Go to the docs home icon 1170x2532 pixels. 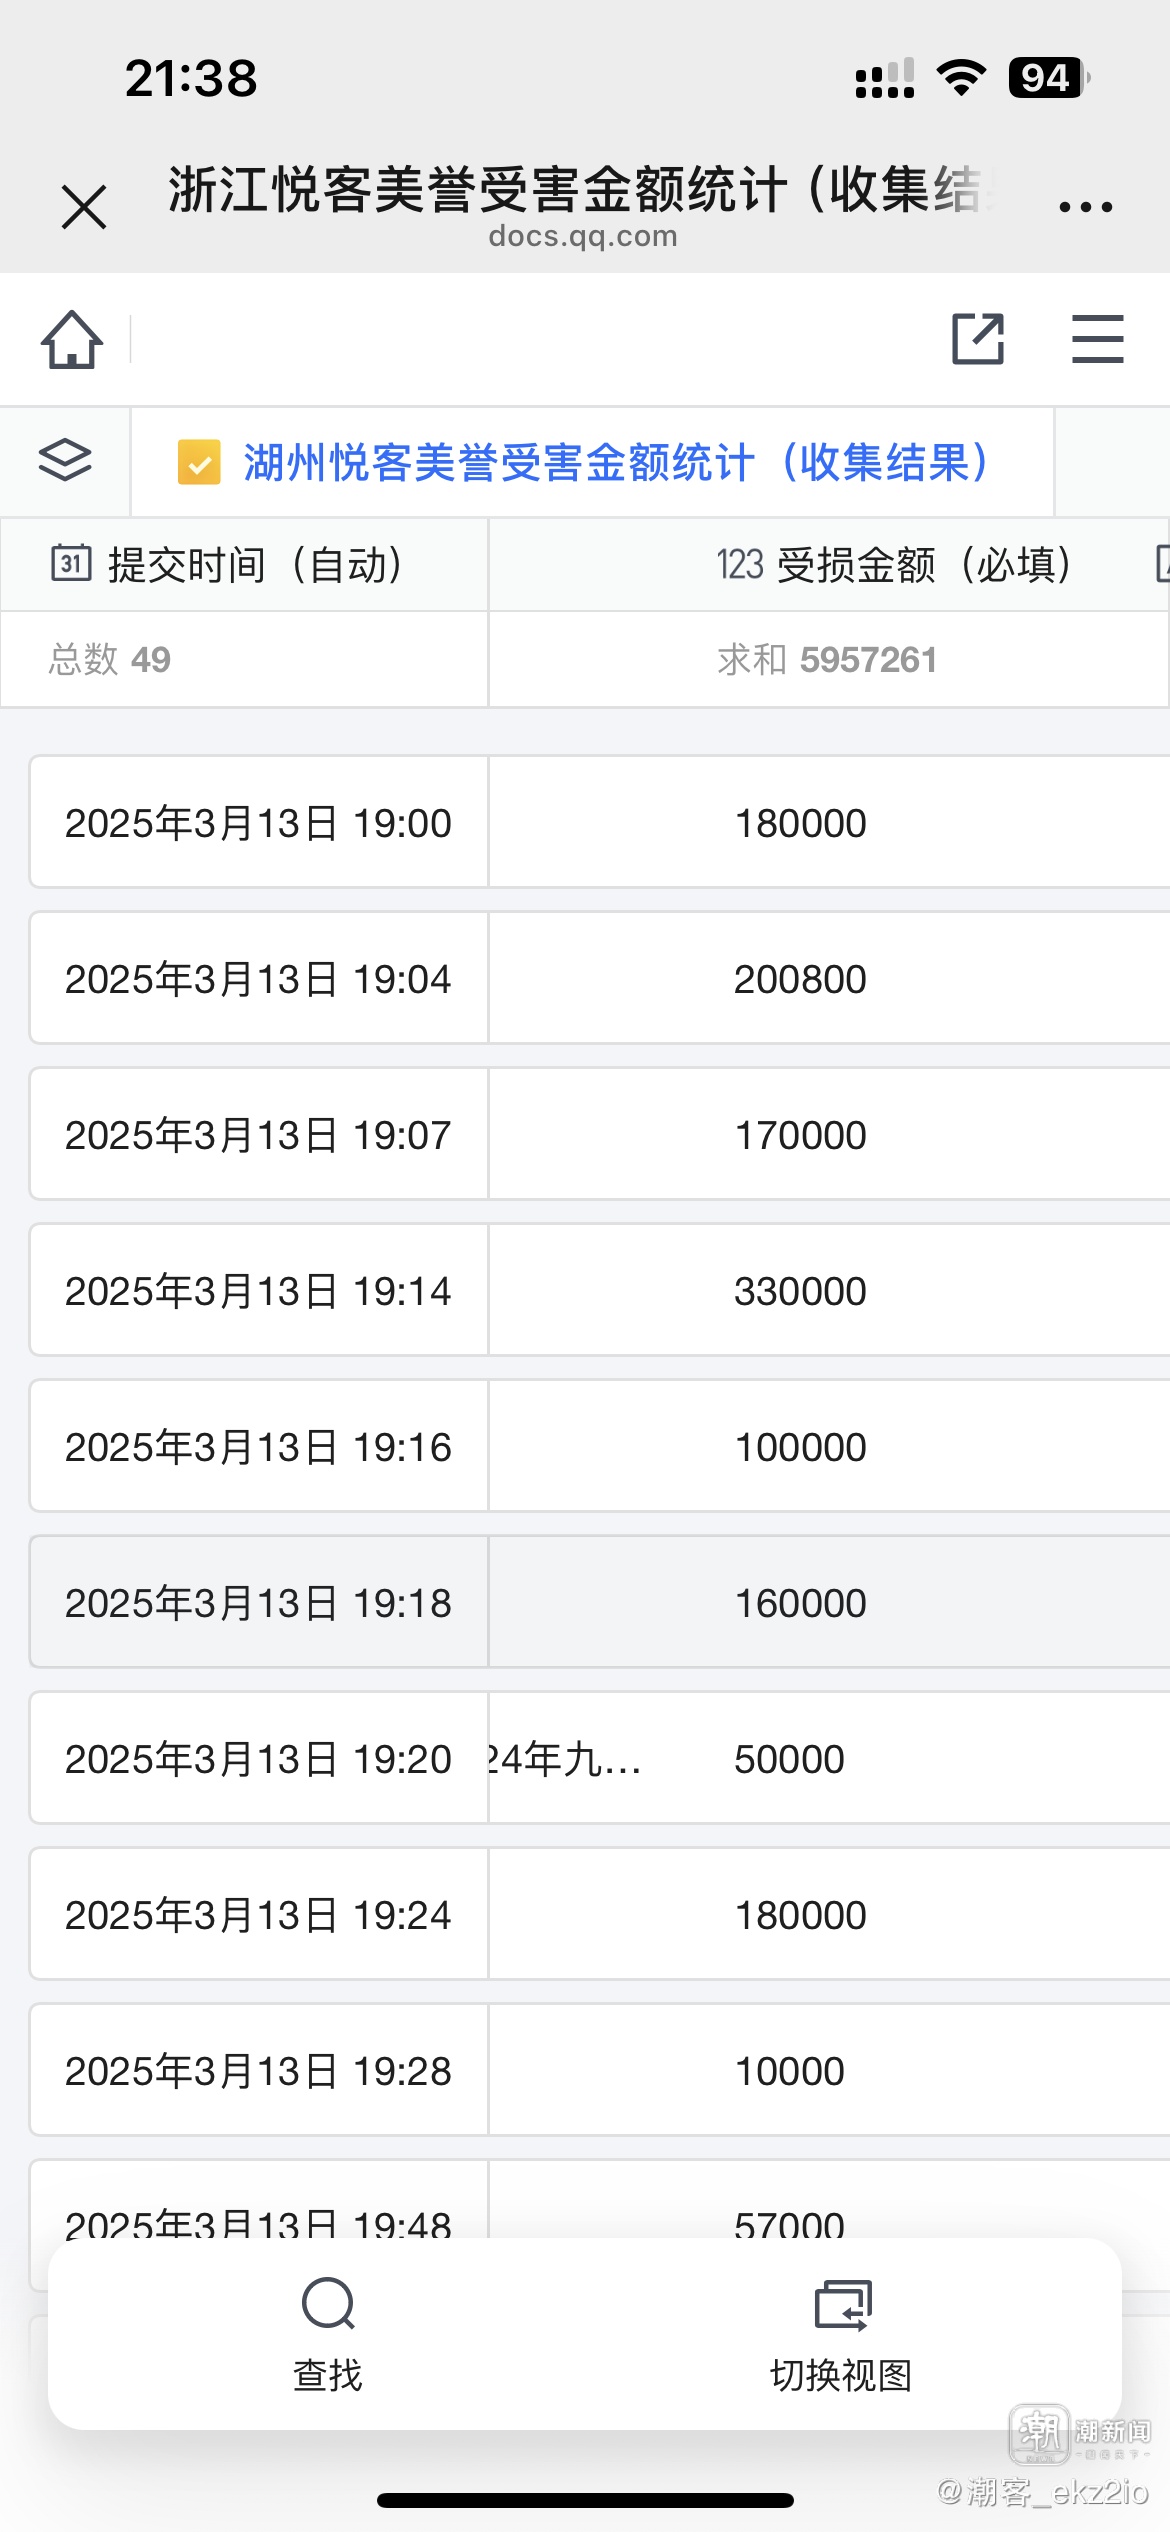[72, 340]
